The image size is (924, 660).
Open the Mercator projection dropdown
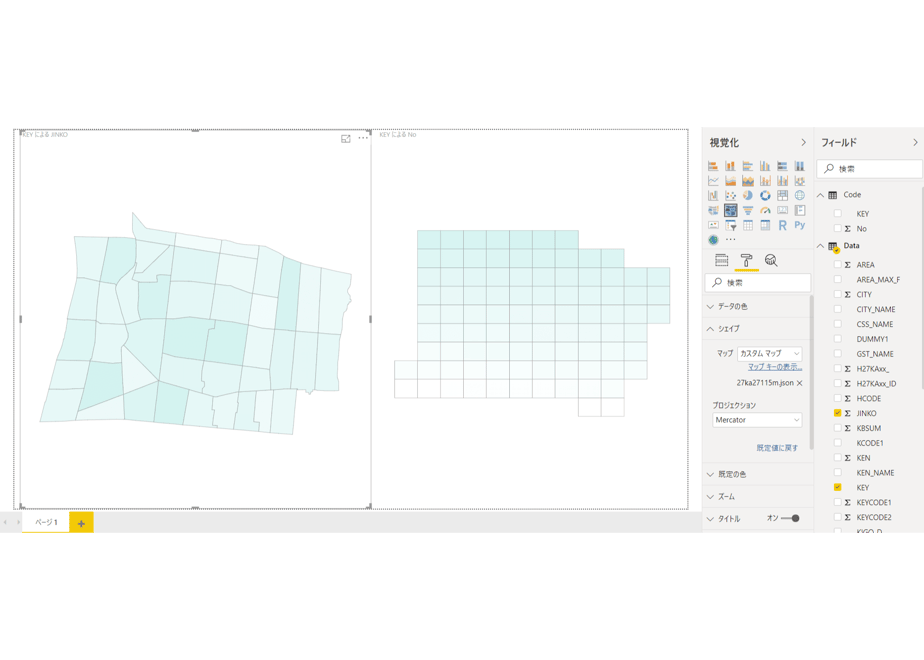click(757, 420)
